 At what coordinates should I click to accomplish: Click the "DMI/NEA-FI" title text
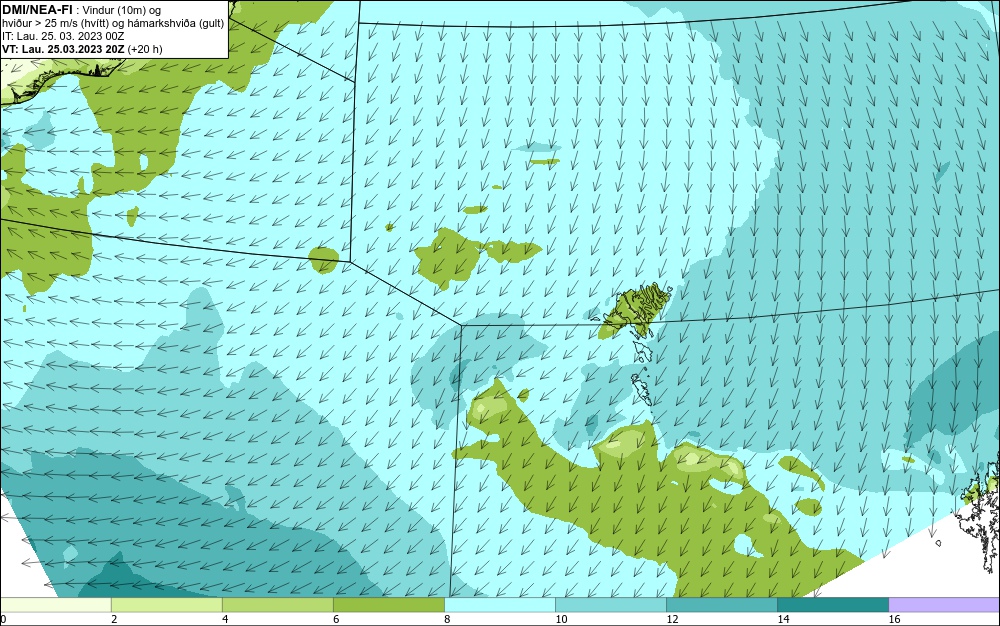36,10
